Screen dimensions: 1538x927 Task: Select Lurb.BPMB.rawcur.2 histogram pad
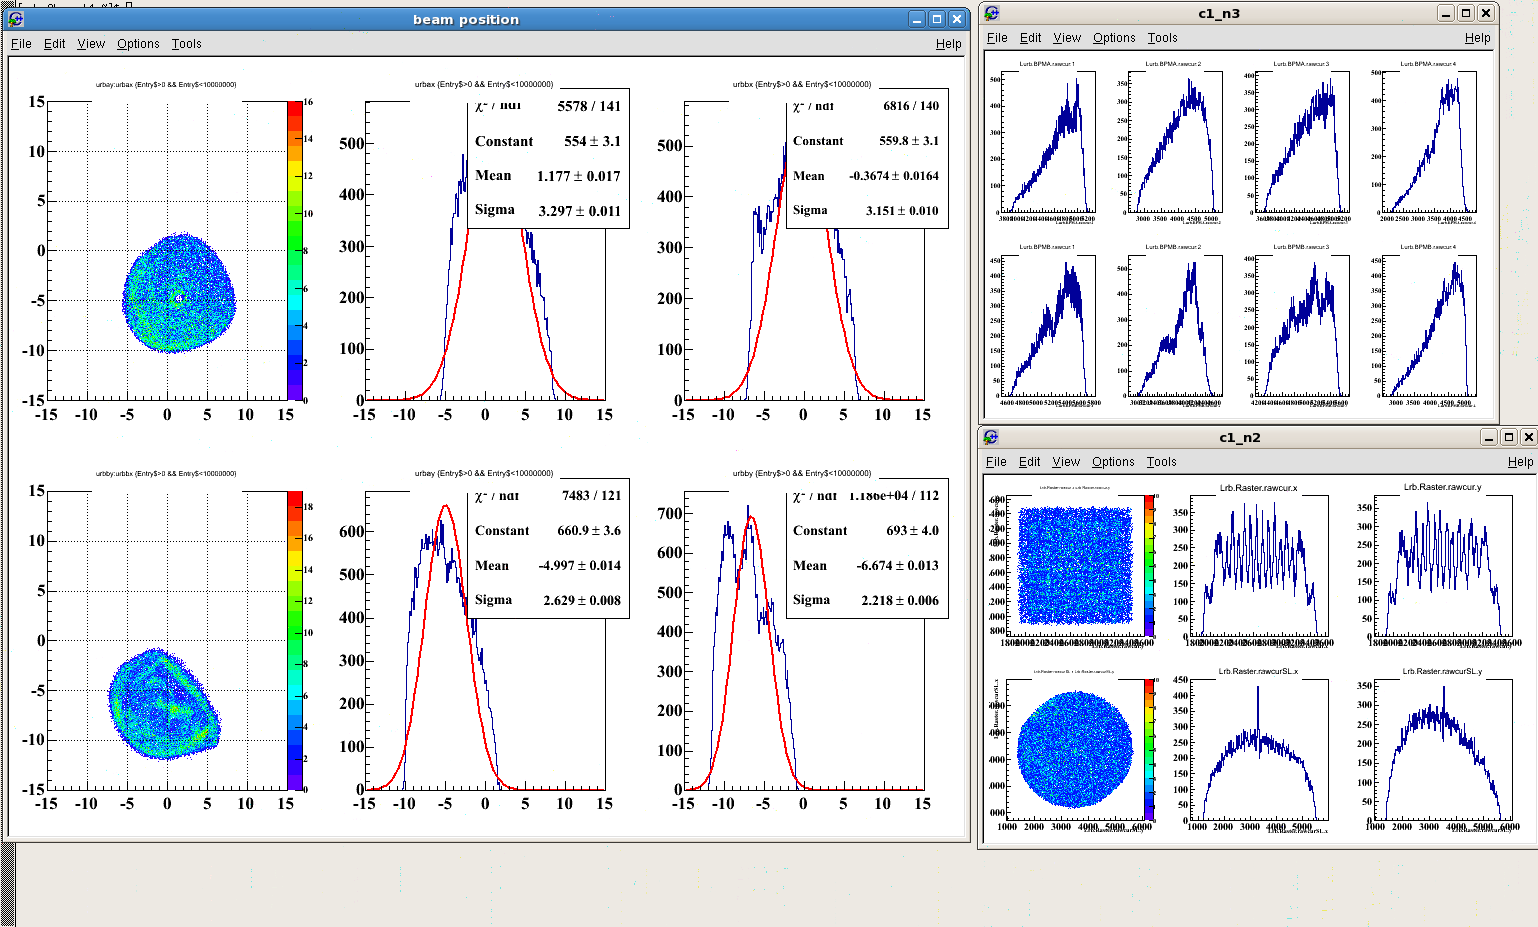click(x=1174, y=325)
